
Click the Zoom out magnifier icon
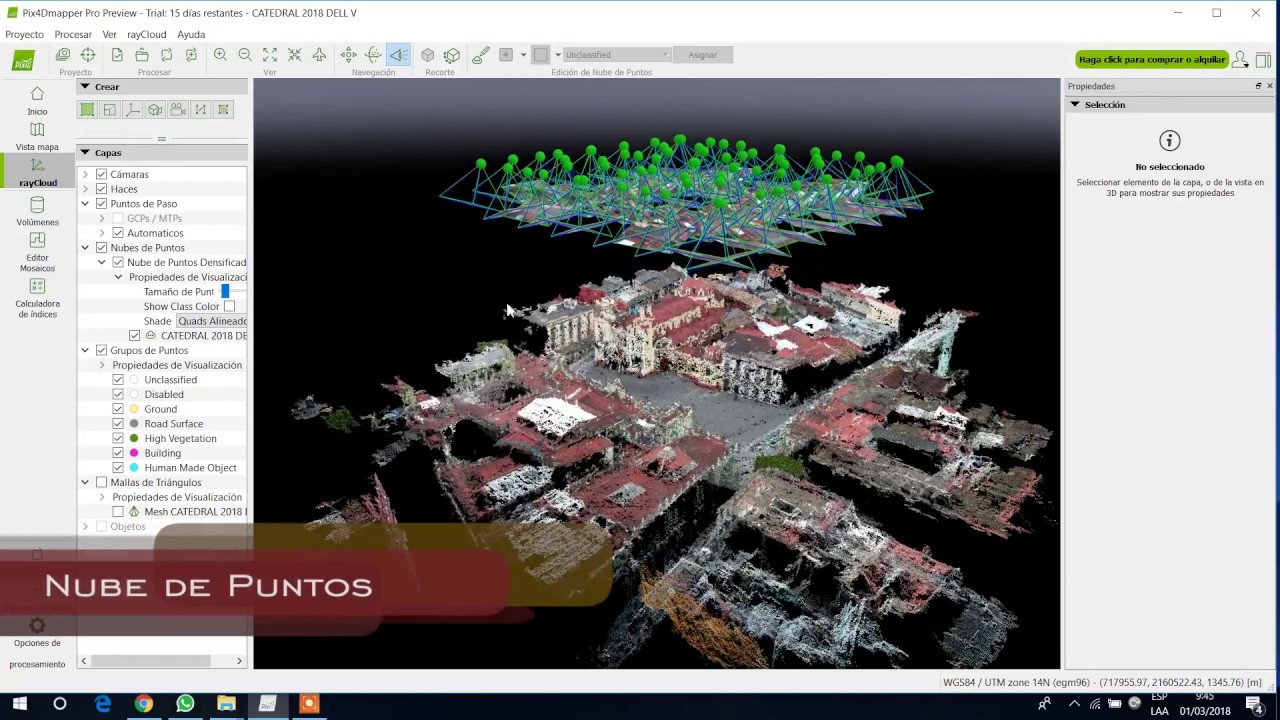(x=245, y=55)
